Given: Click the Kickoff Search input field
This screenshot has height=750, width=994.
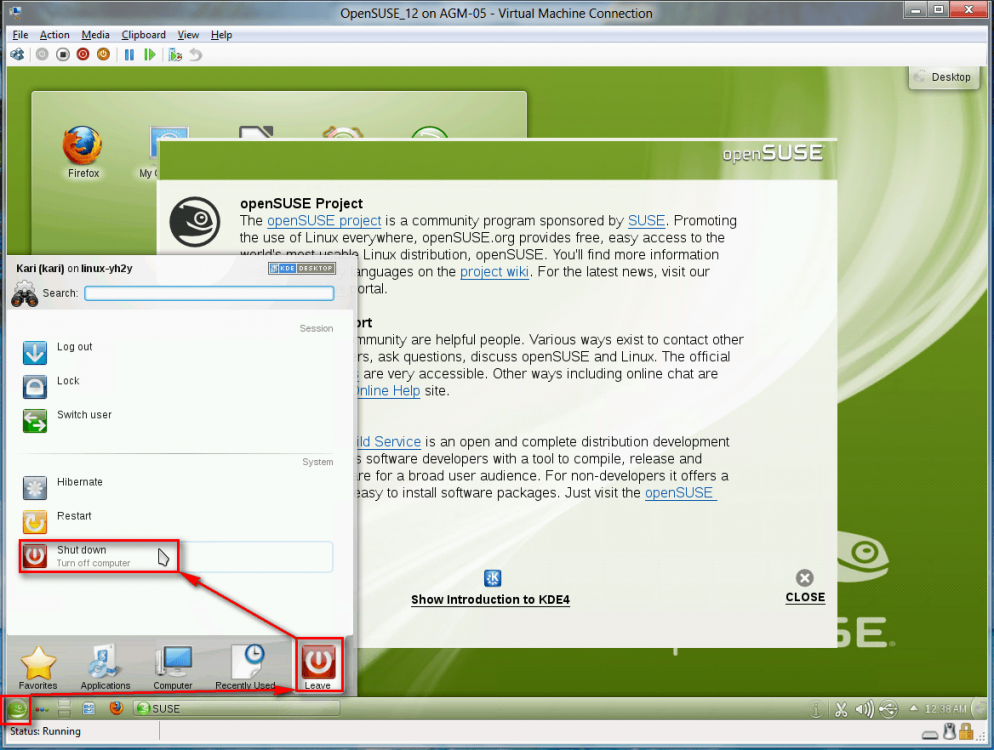Looking at the screenshot, I should (209, 294).
